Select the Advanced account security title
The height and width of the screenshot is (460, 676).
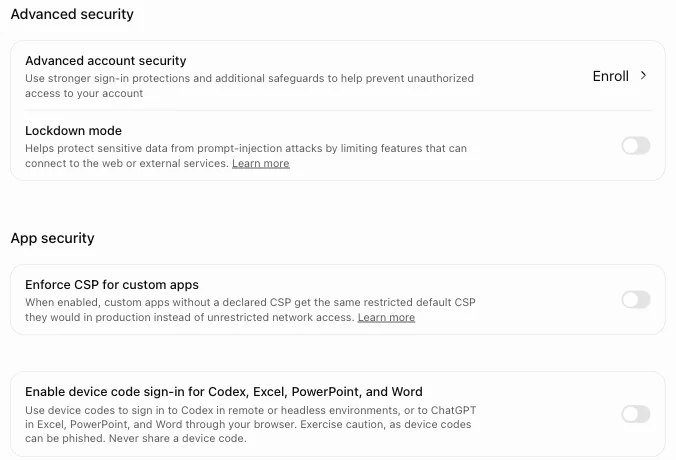coord(106,61)
